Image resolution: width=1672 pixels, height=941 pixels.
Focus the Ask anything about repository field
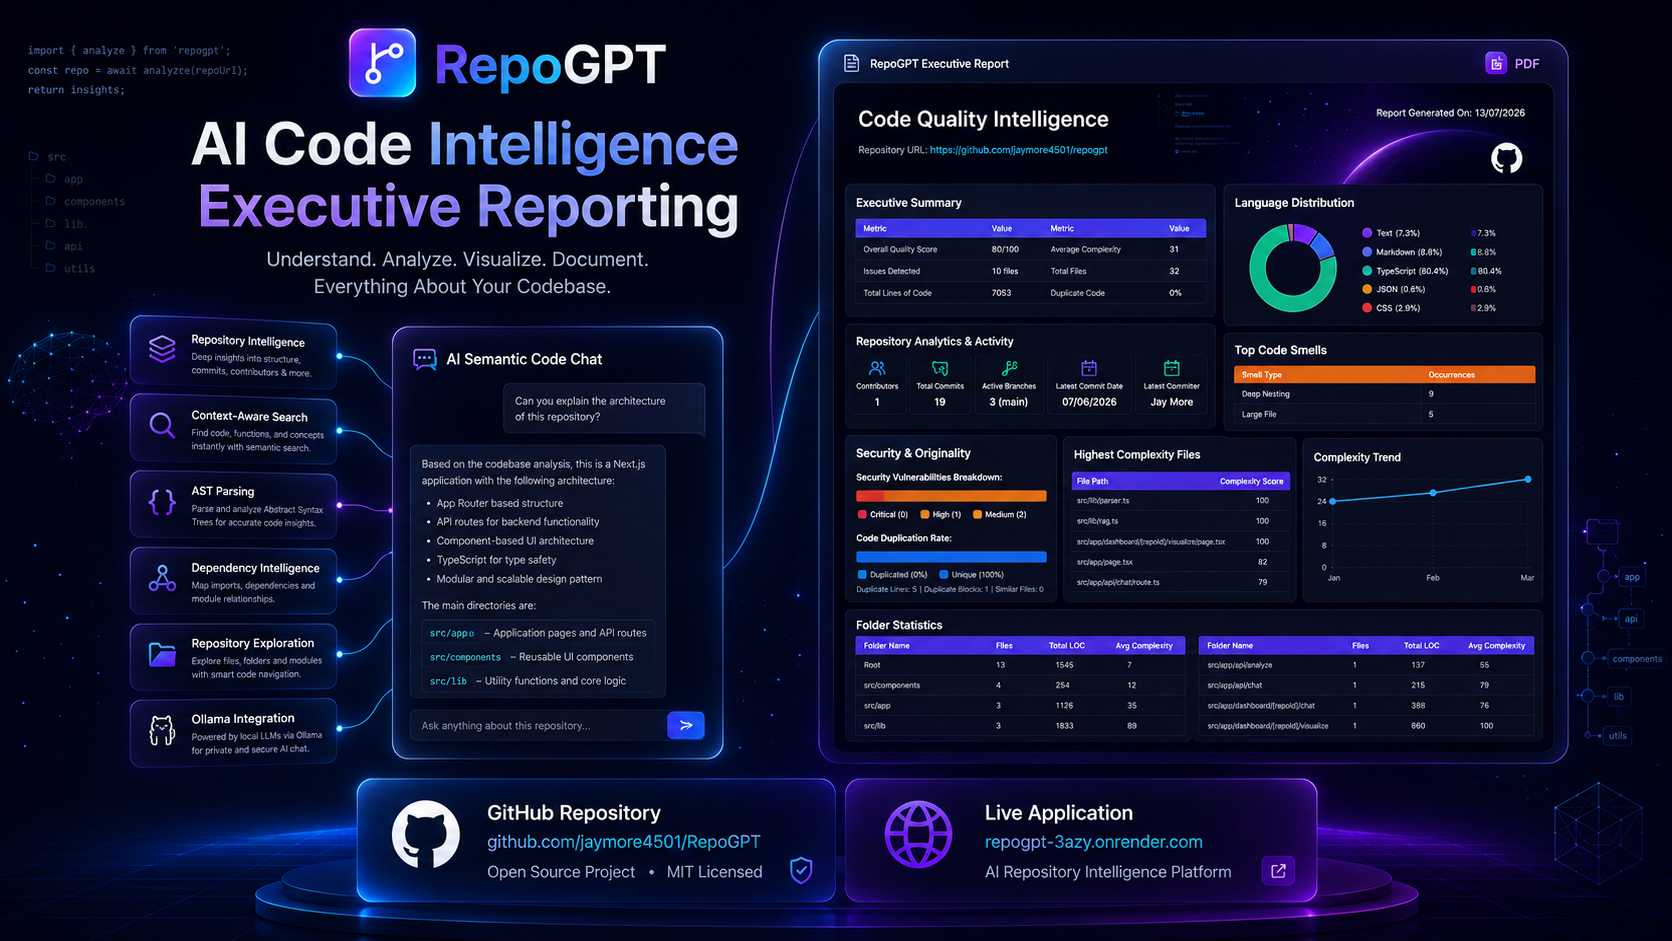[x=538, y=725]
